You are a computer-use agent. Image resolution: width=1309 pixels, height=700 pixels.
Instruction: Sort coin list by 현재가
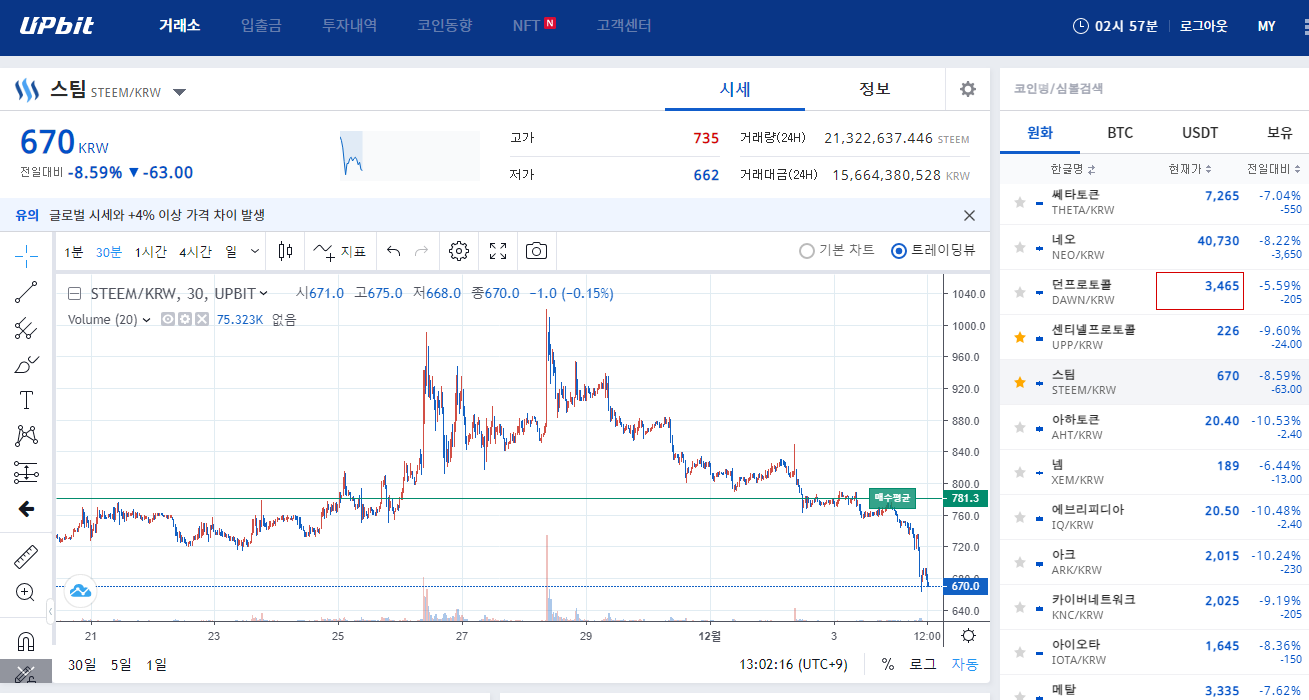pyautogui.click(x=1190, y=169)
